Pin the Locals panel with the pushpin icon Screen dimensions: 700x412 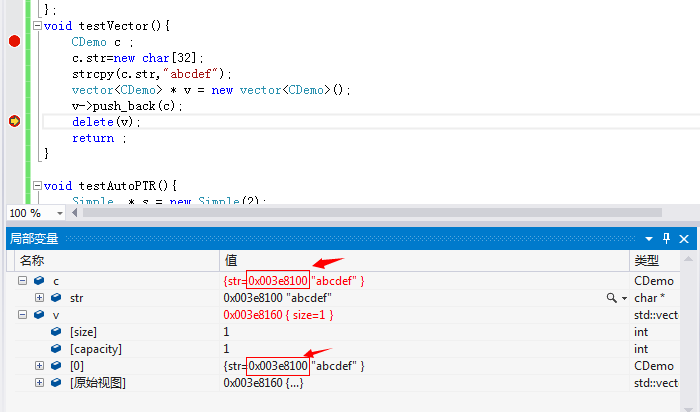[x=667, y=238]
